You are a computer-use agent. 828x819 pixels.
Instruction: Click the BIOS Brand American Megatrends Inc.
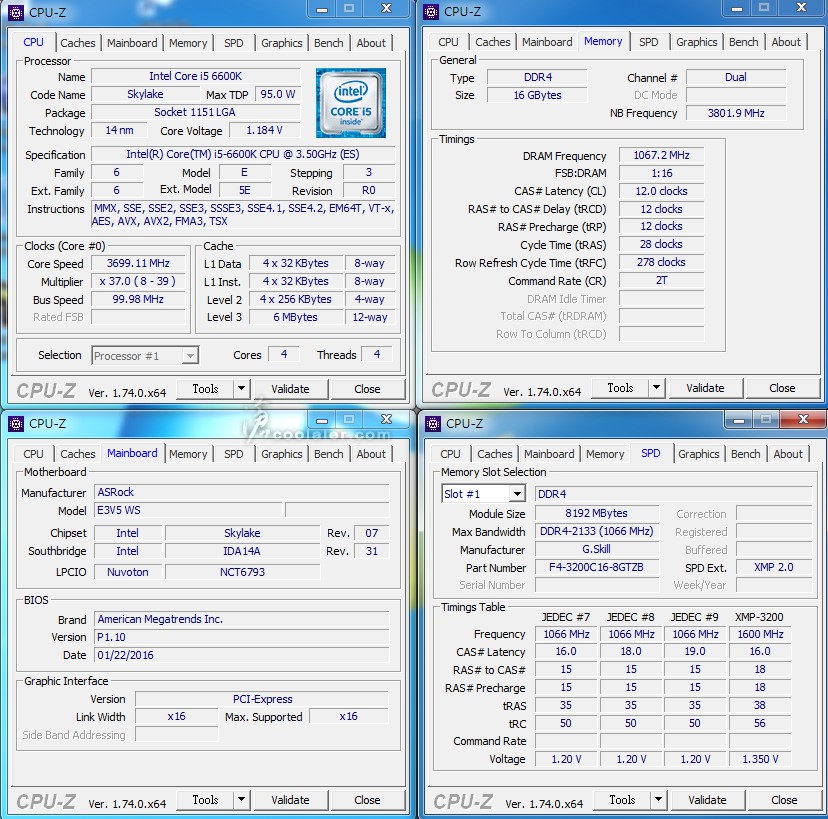click(242, 619)
